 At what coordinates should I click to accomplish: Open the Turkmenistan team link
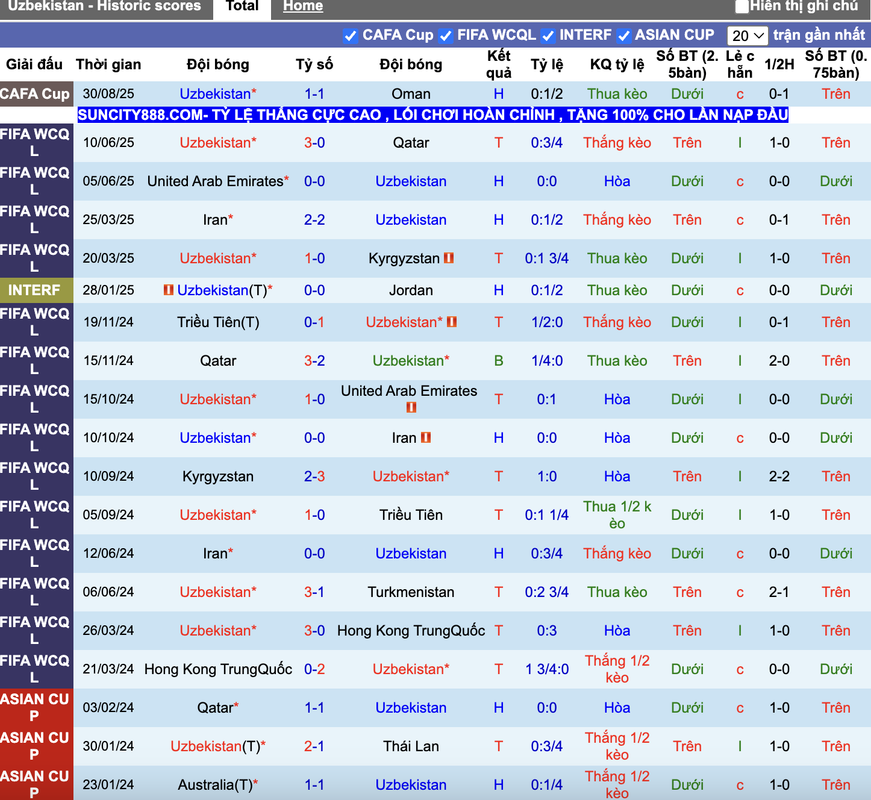[x=411, y=592]
